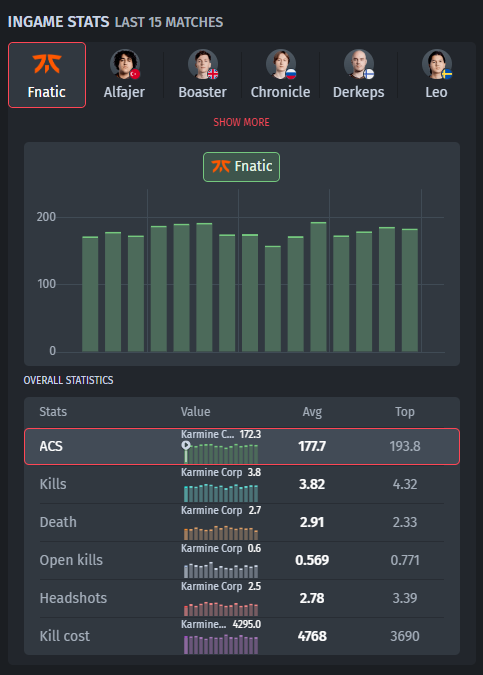Click Open kills average 0.569
Image resolution: width=483 pixels, height=675 pixels.
(312, 560)
